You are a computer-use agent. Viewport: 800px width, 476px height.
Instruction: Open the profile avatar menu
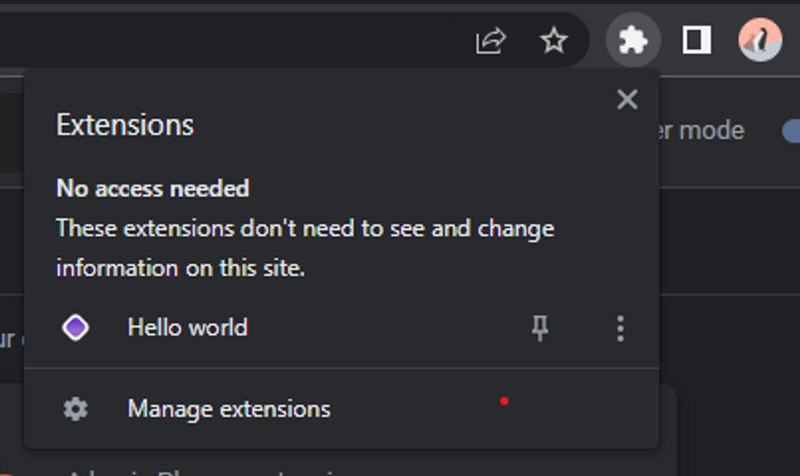point(760,40)
